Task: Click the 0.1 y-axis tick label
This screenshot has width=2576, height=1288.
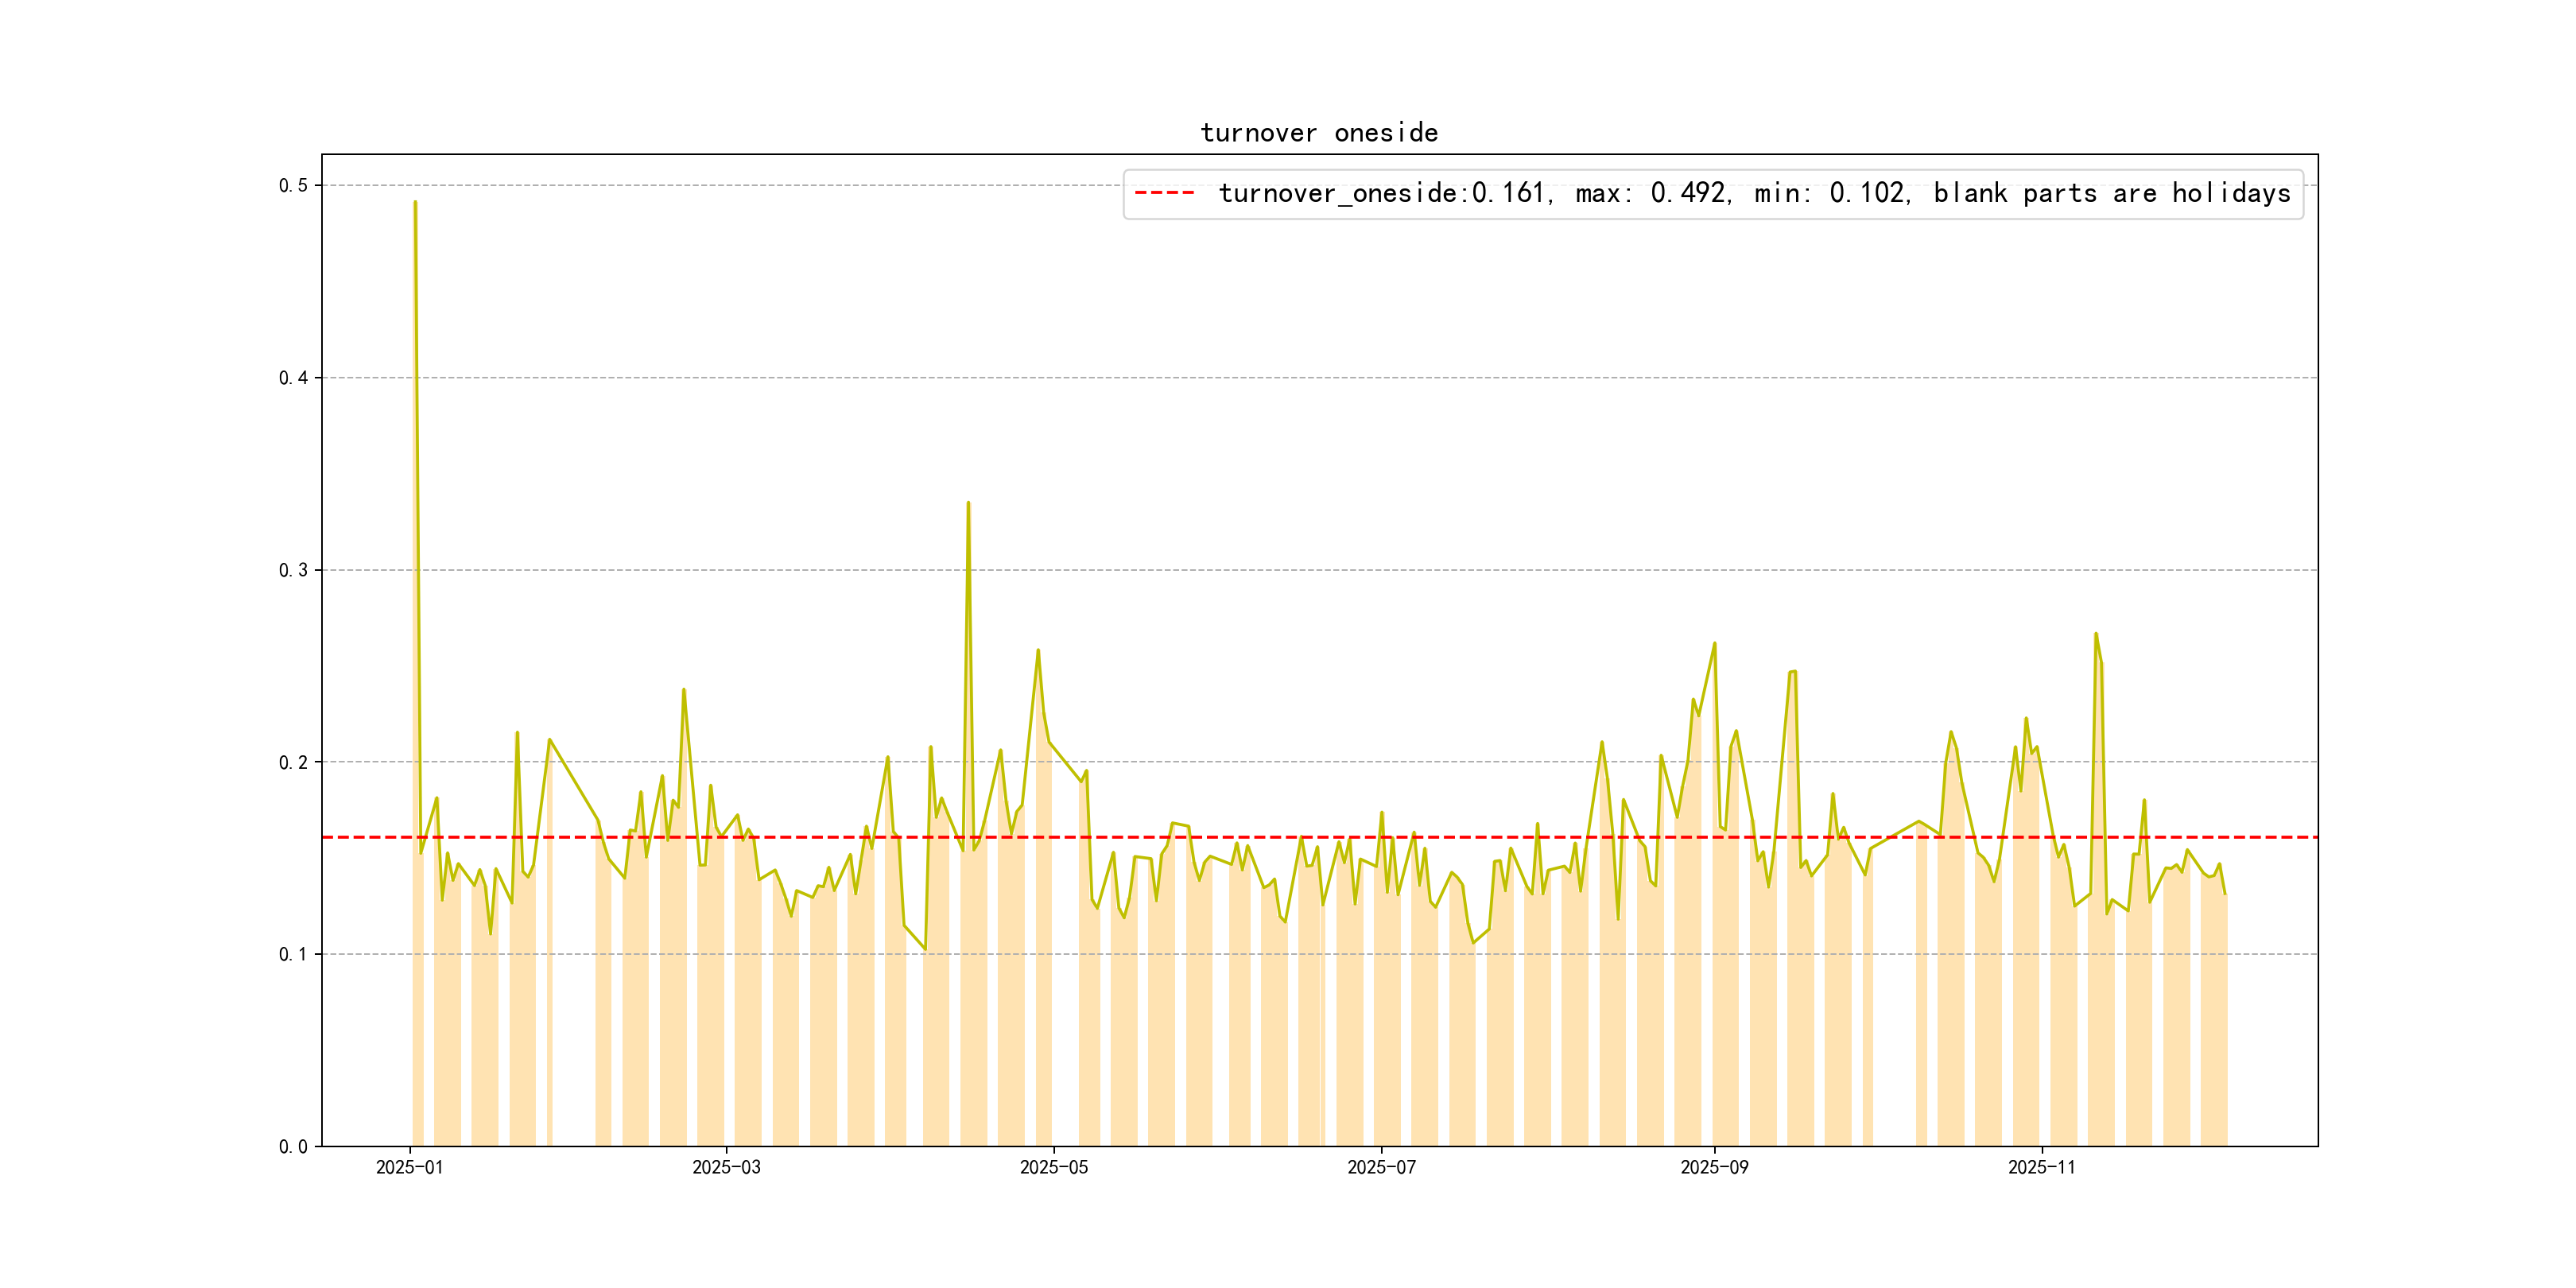Action: (293, 954)
